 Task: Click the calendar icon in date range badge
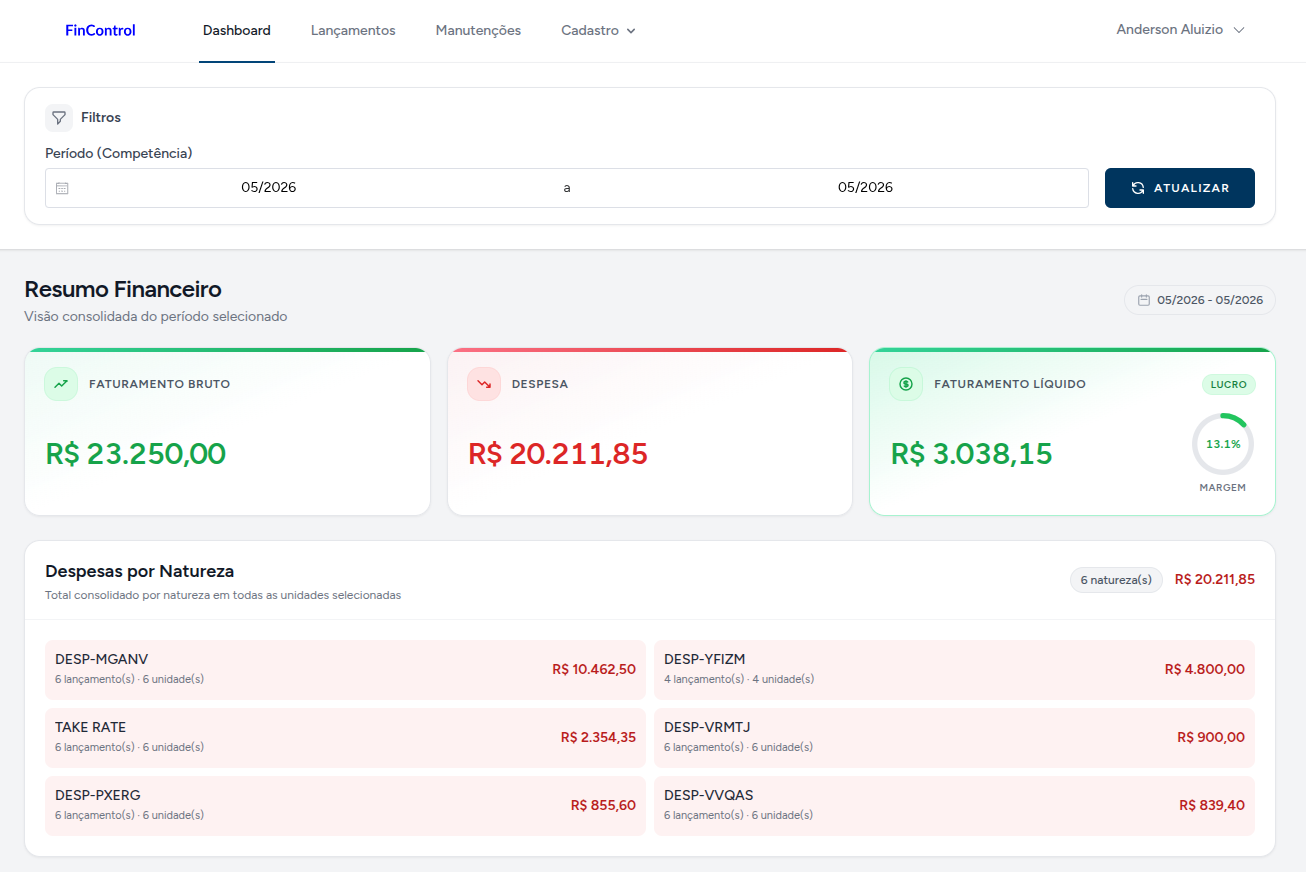[1144, 300]
